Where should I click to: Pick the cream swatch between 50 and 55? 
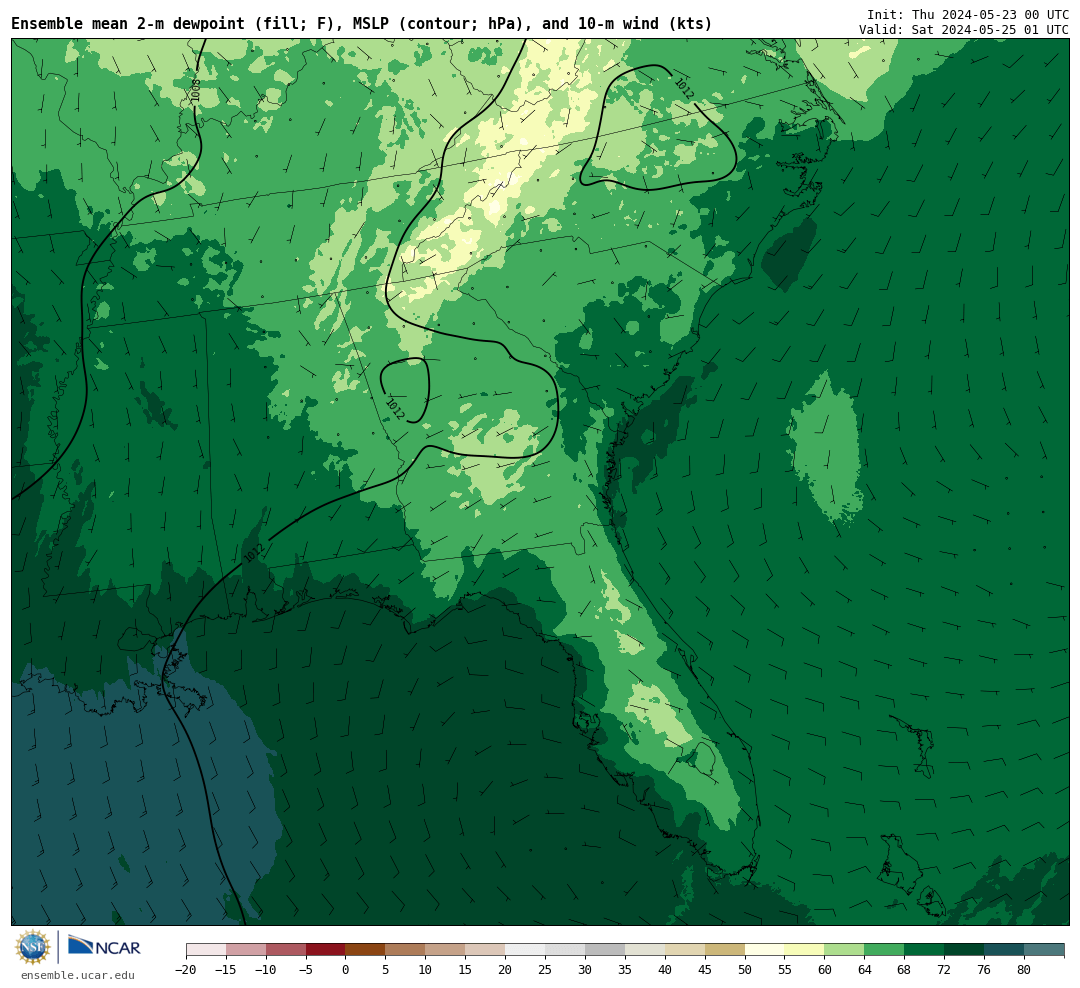pos(765,950)
